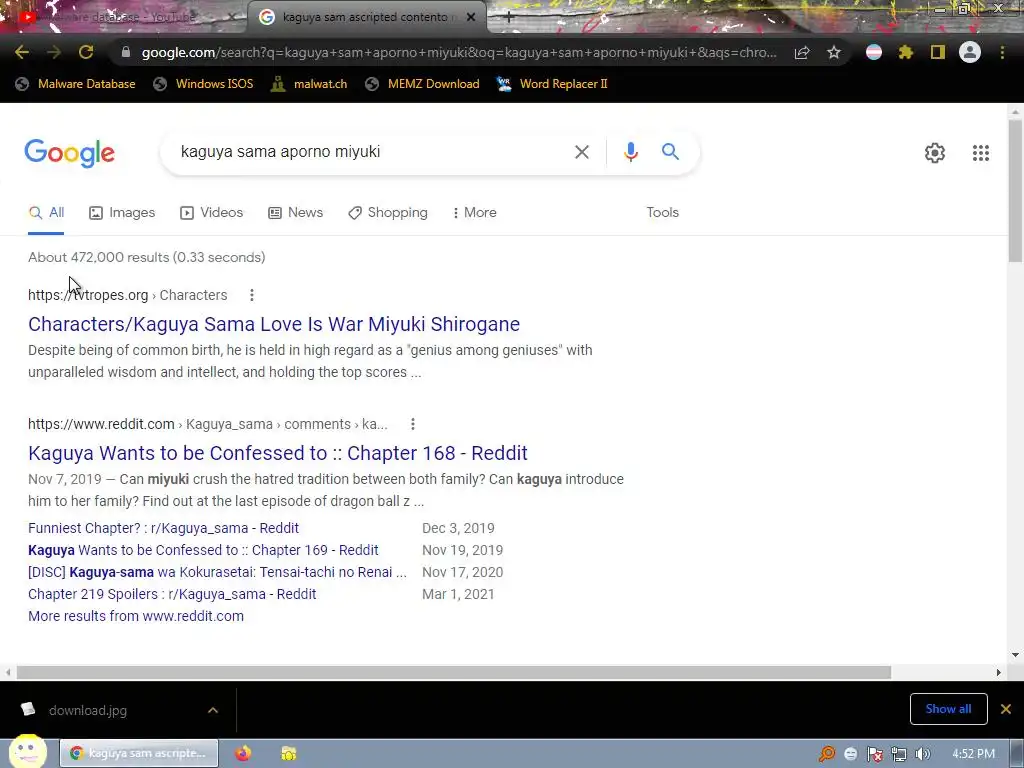Click the horizontal scrollbar thumb
The height and width of the screenshot is (768, 1024).
454,673
